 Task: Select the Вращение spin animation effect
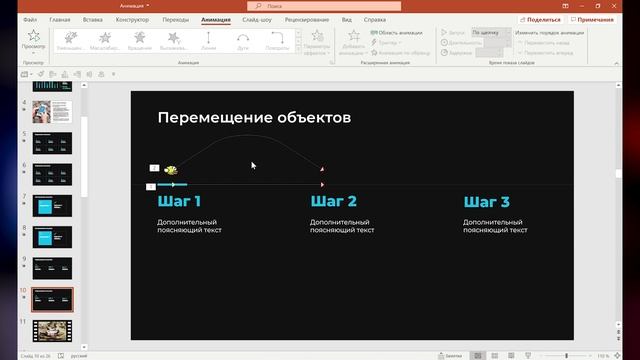click(140, 41)
